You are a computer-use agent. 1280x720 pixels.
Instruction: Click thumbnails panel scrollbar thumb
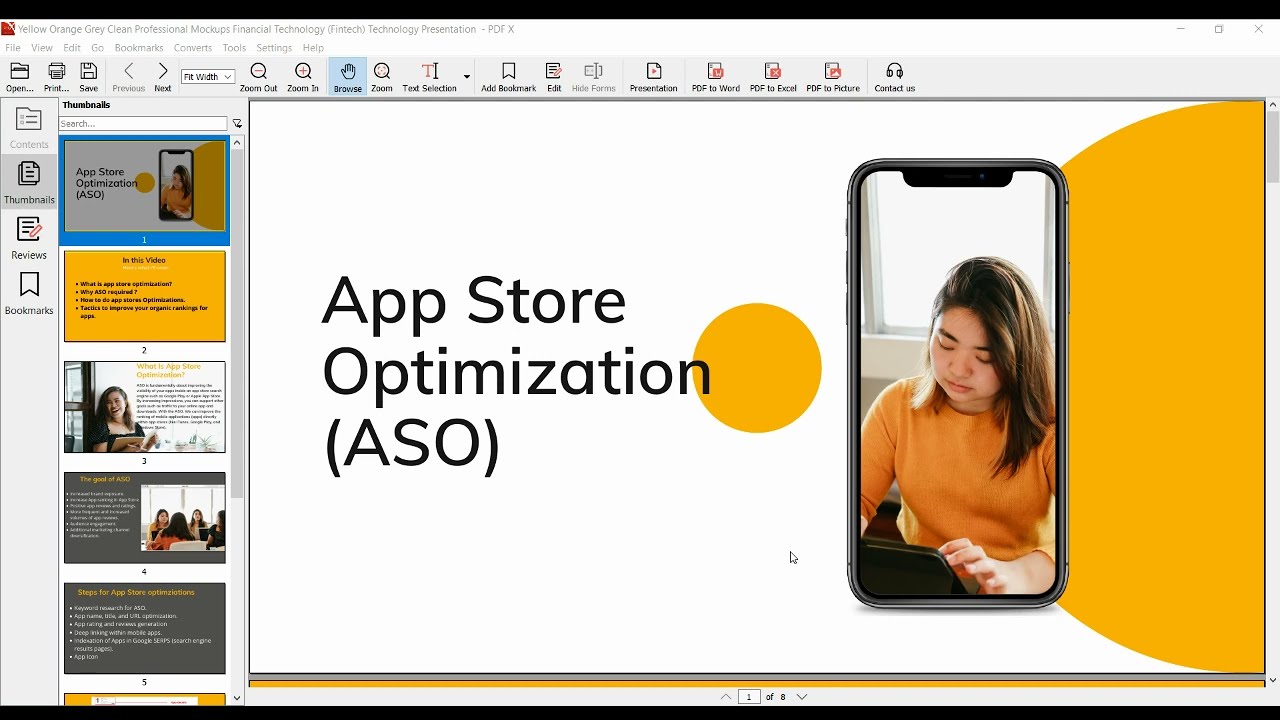(237, 324)
